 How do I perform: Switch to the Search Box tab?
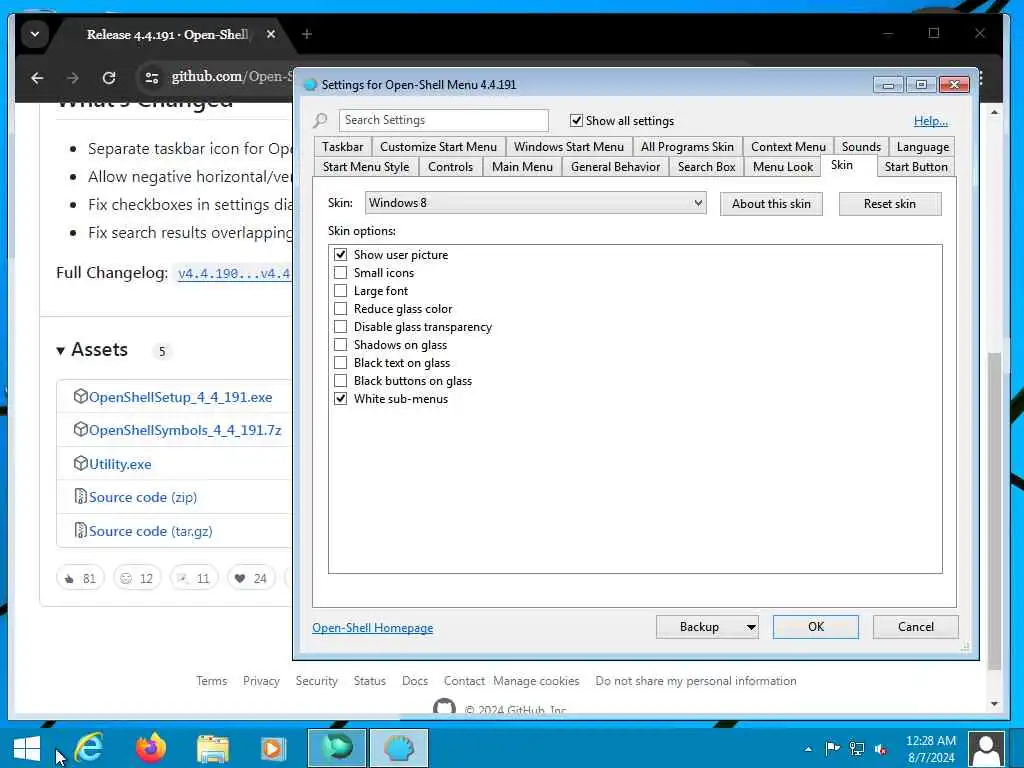pyautogui.click(x=706, y=167)
